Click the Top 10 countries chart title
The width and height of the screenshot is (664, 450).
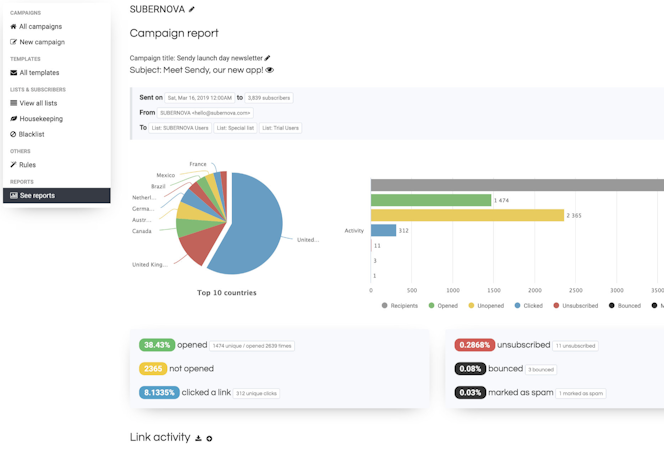coord(227,293)
